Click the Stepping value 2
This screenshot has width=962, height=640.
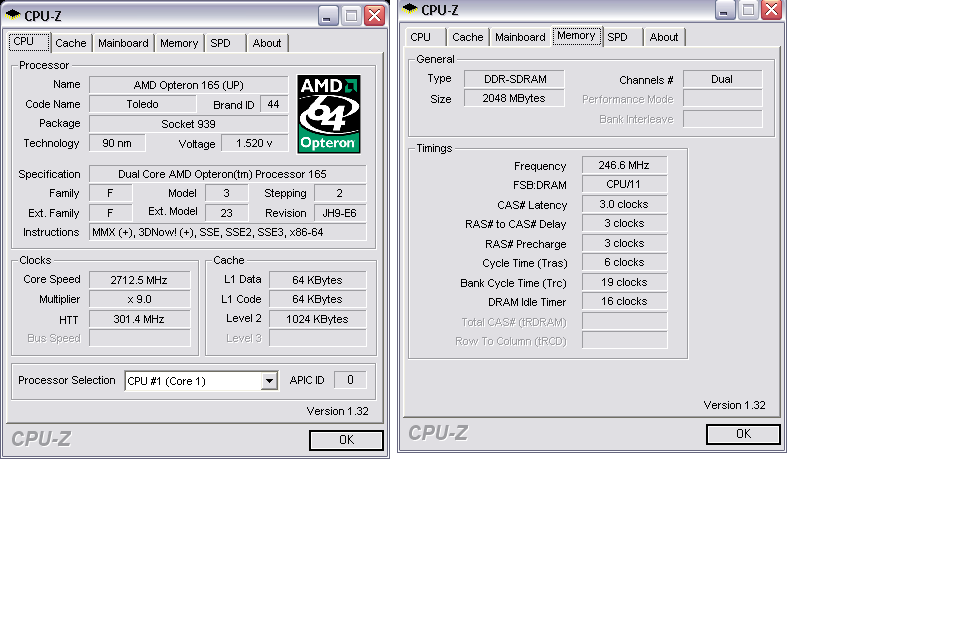coord(340,193)
